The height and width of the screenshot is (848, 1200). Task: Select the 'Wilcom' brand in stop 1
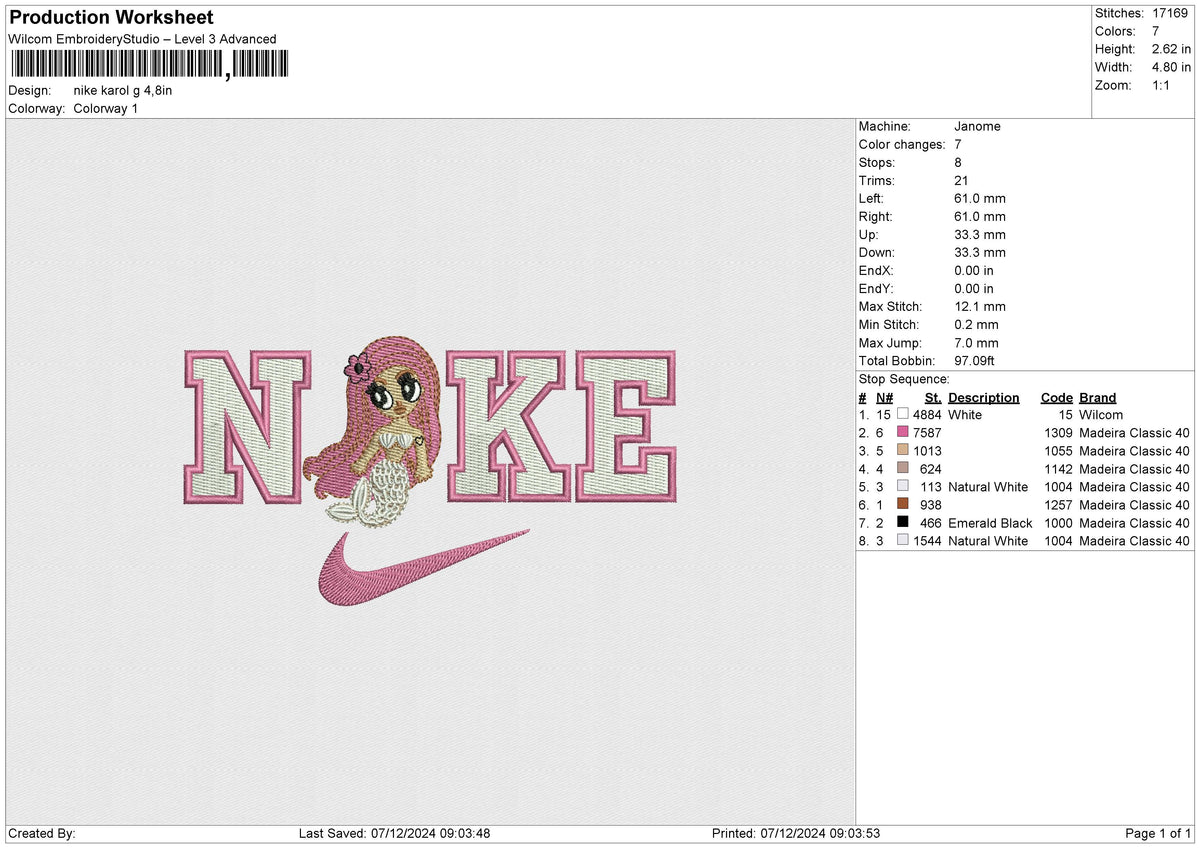[x=1101, y=414]
